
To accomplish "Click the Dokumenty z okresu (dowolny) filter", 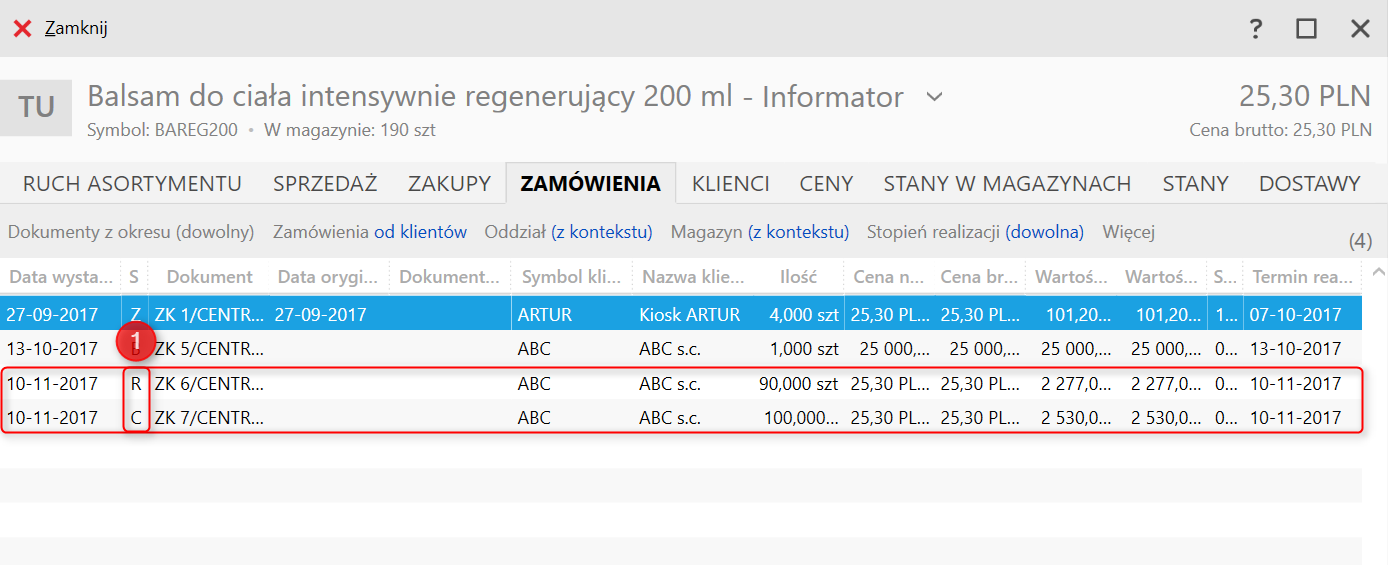I will tap(131, 232).
